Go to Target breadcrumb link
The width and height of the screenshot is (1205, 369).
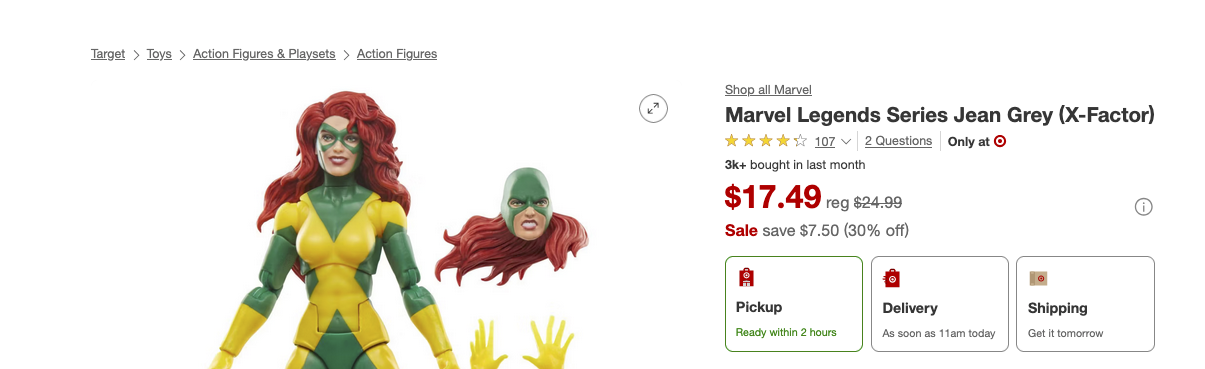[108, 54]
